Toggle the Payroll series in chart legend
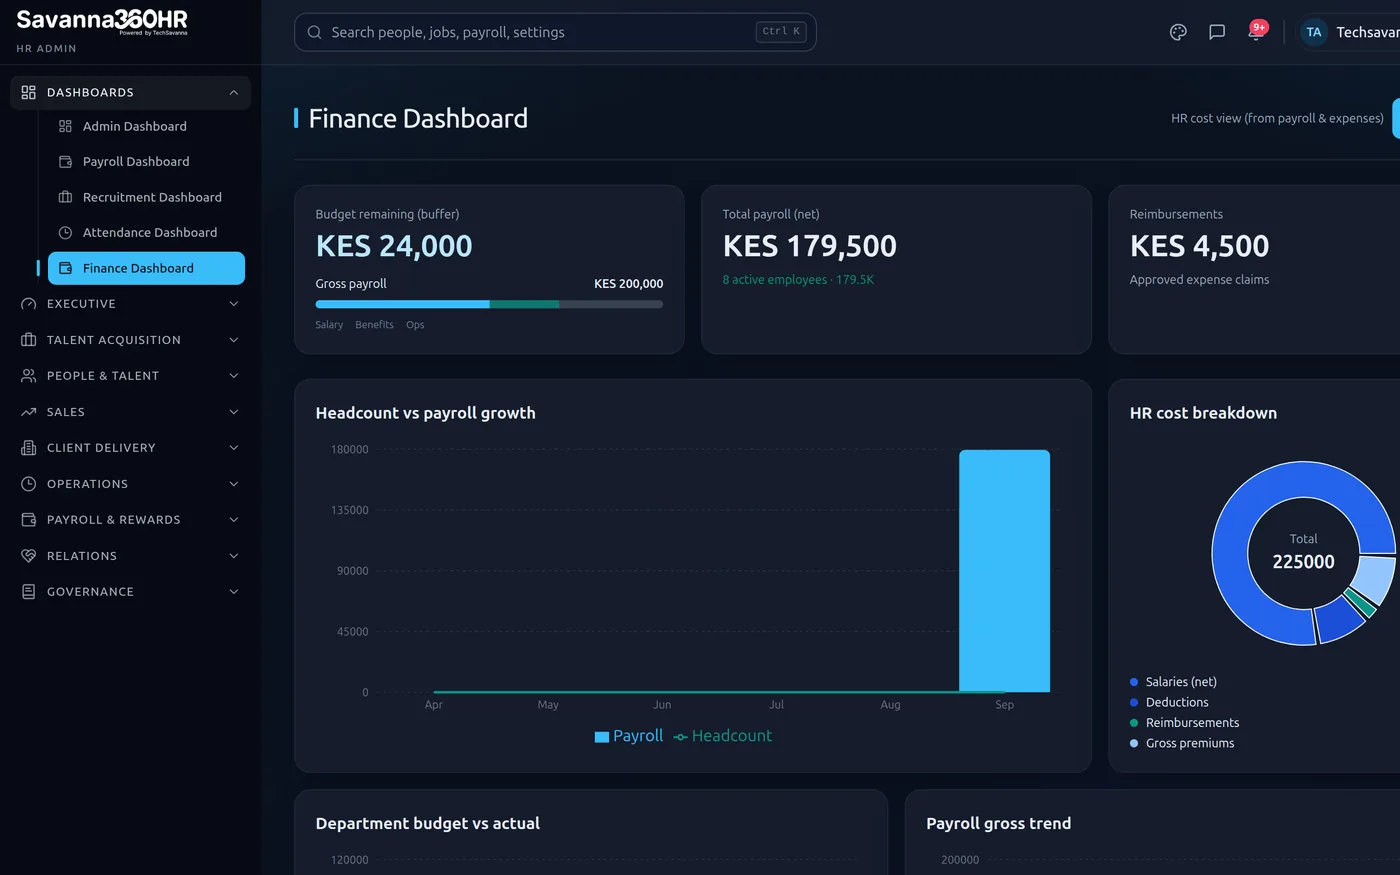The image size is (1400, 875). pos(629,736)
